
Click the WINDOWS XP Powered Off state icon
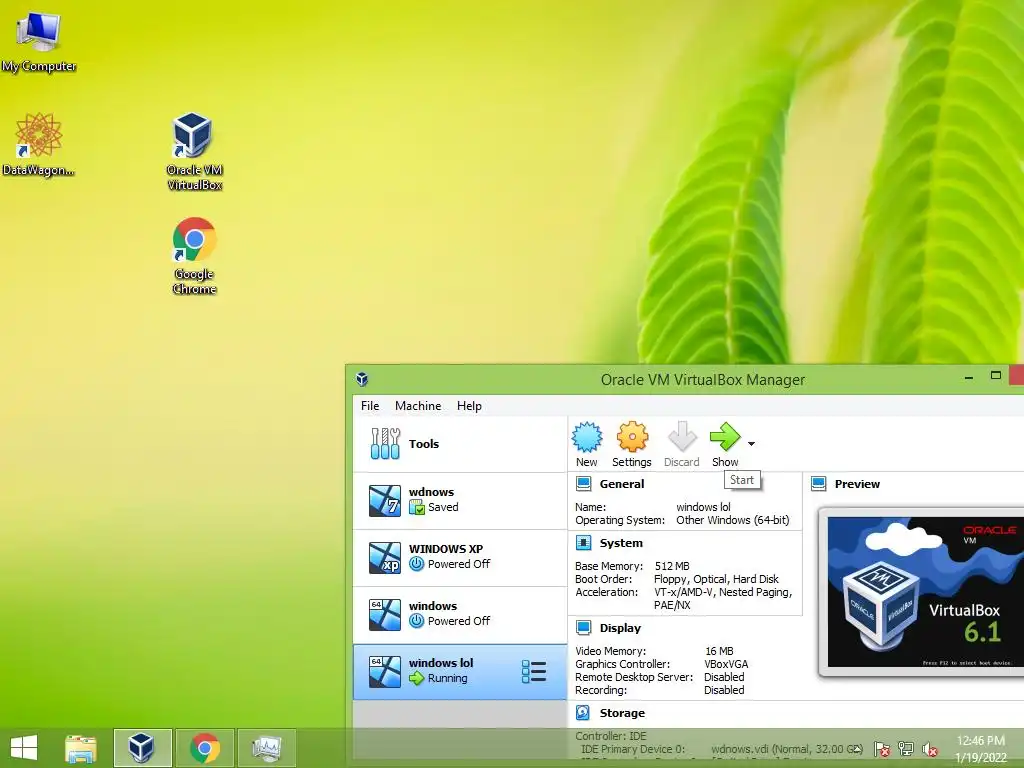417,564
